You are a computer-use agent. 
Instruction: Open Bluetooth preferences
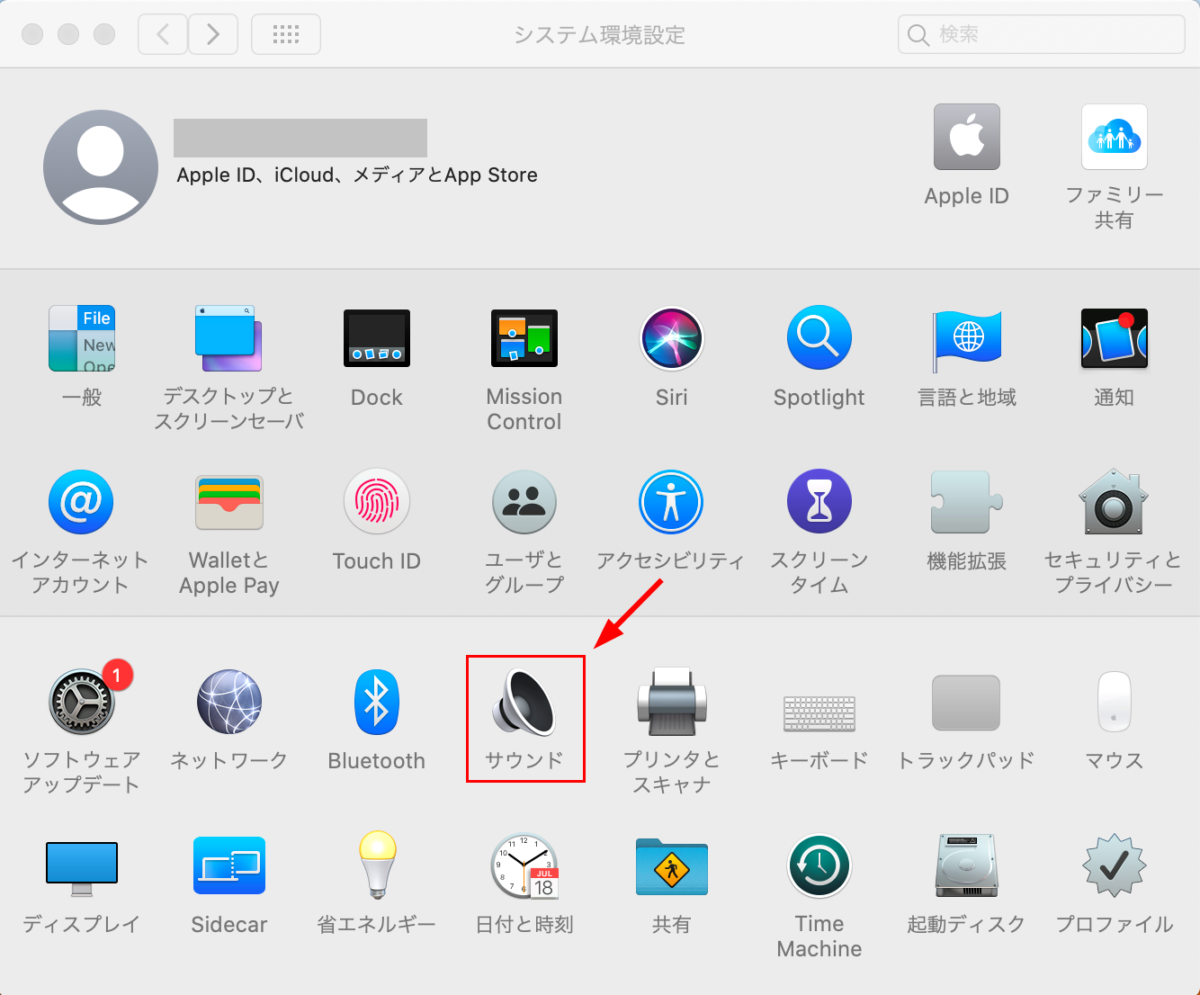pos(377,702)
